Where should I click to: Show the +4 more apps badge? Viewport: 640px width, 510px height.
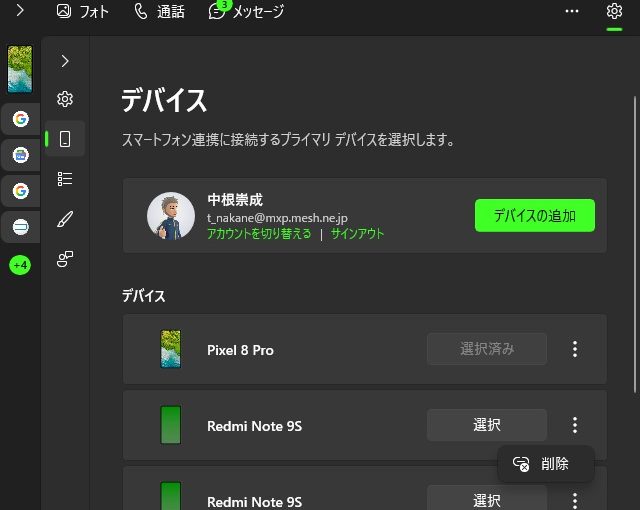(20, 265)
